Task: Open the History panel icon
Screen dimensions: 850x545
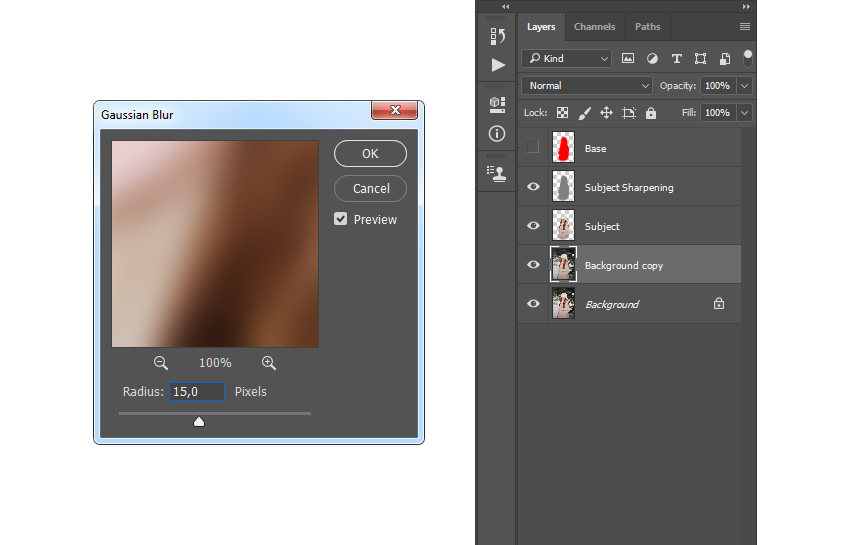Action: click(x=497, y=36)
